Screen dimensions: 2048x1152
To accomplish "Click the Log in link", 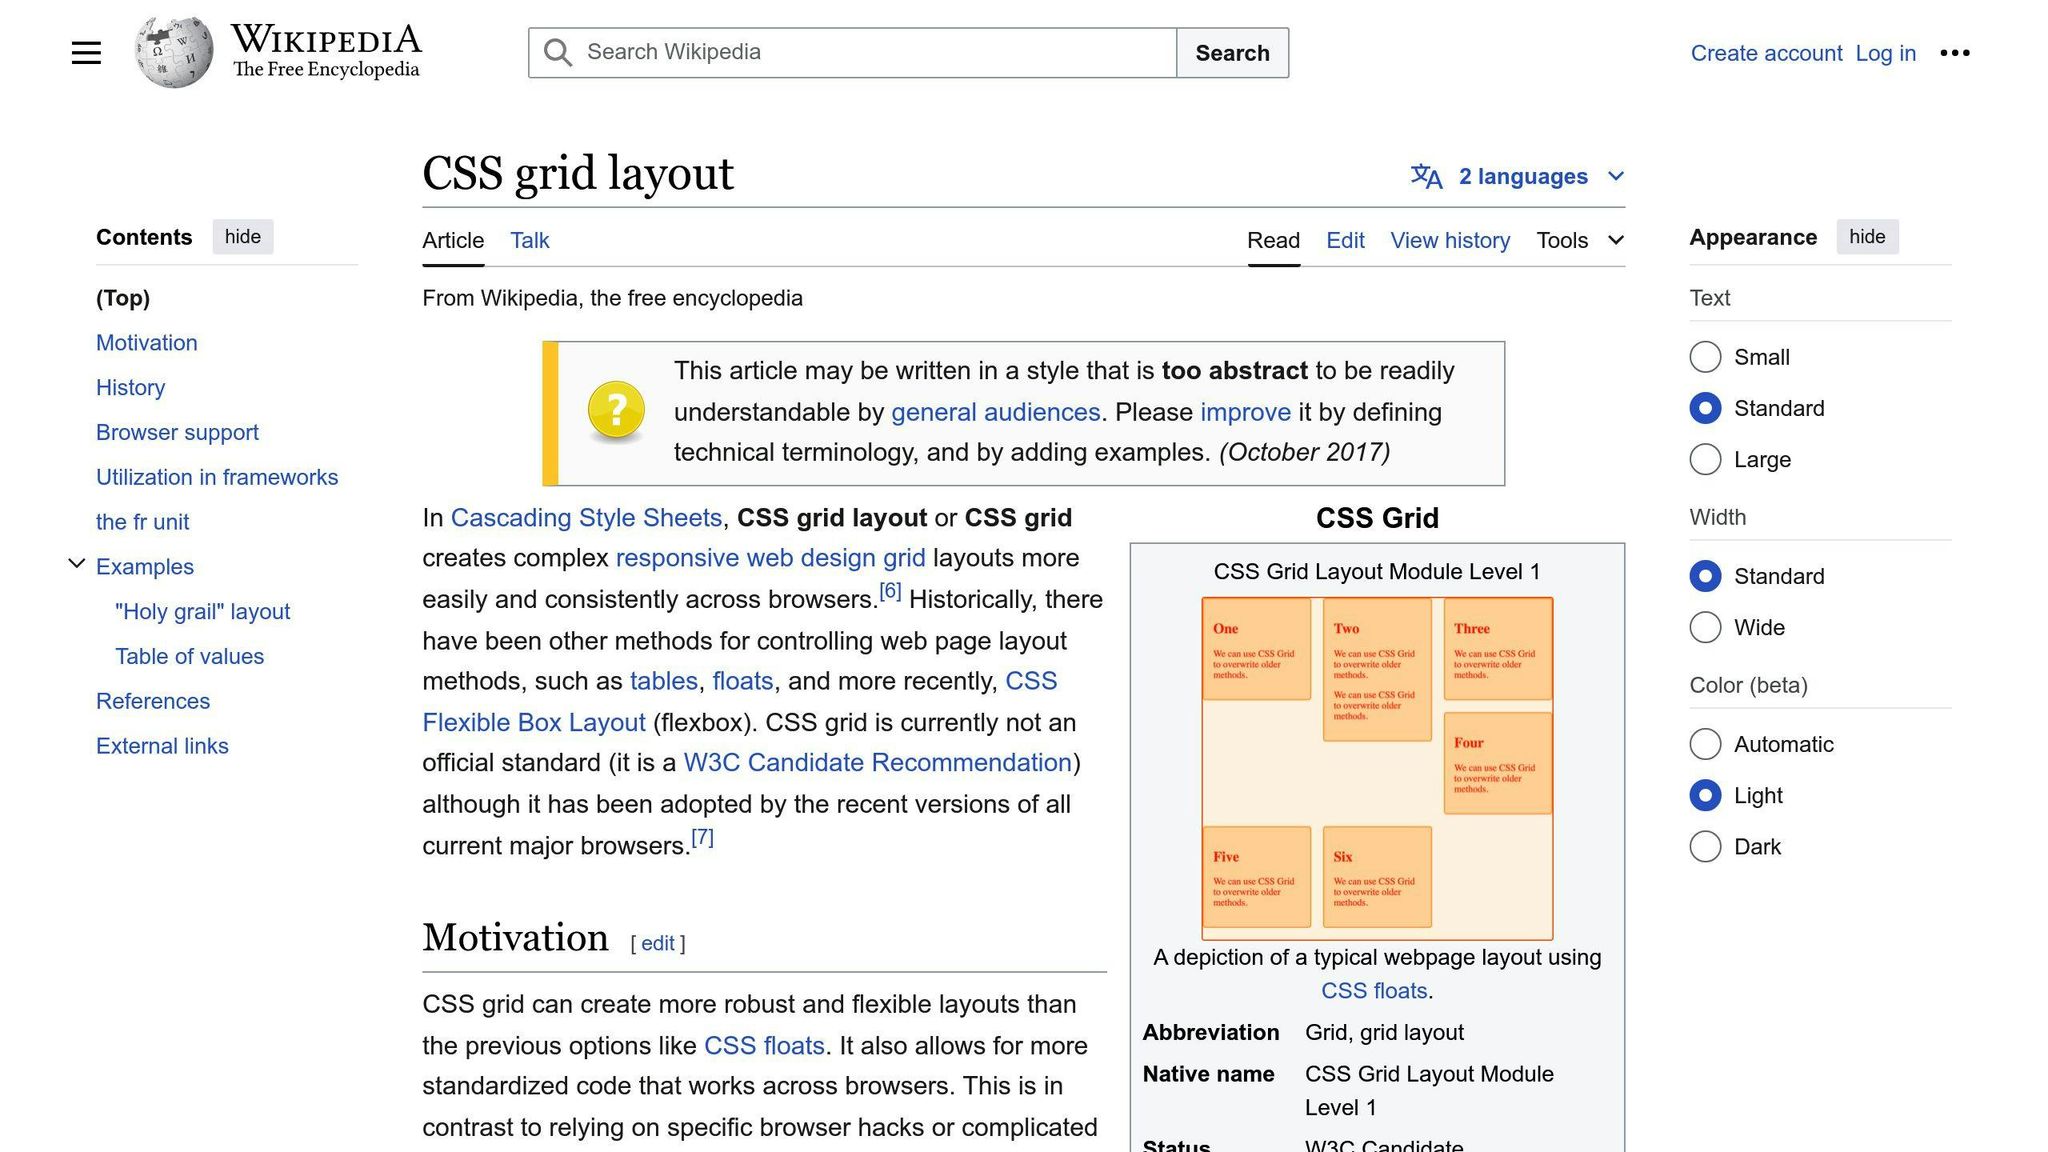I will click(x=1885, y=53).
